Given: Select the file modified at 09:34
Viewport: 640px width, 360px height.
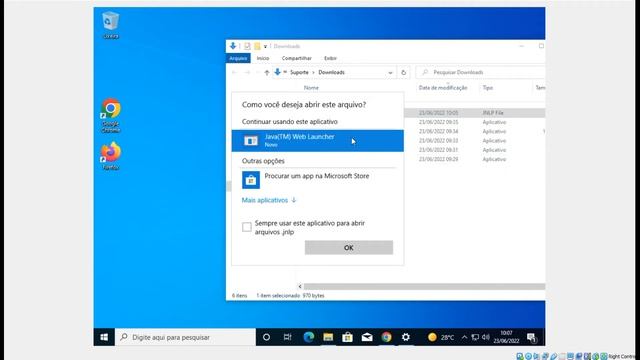Looking at the screenshot, I should pos(474,131).
